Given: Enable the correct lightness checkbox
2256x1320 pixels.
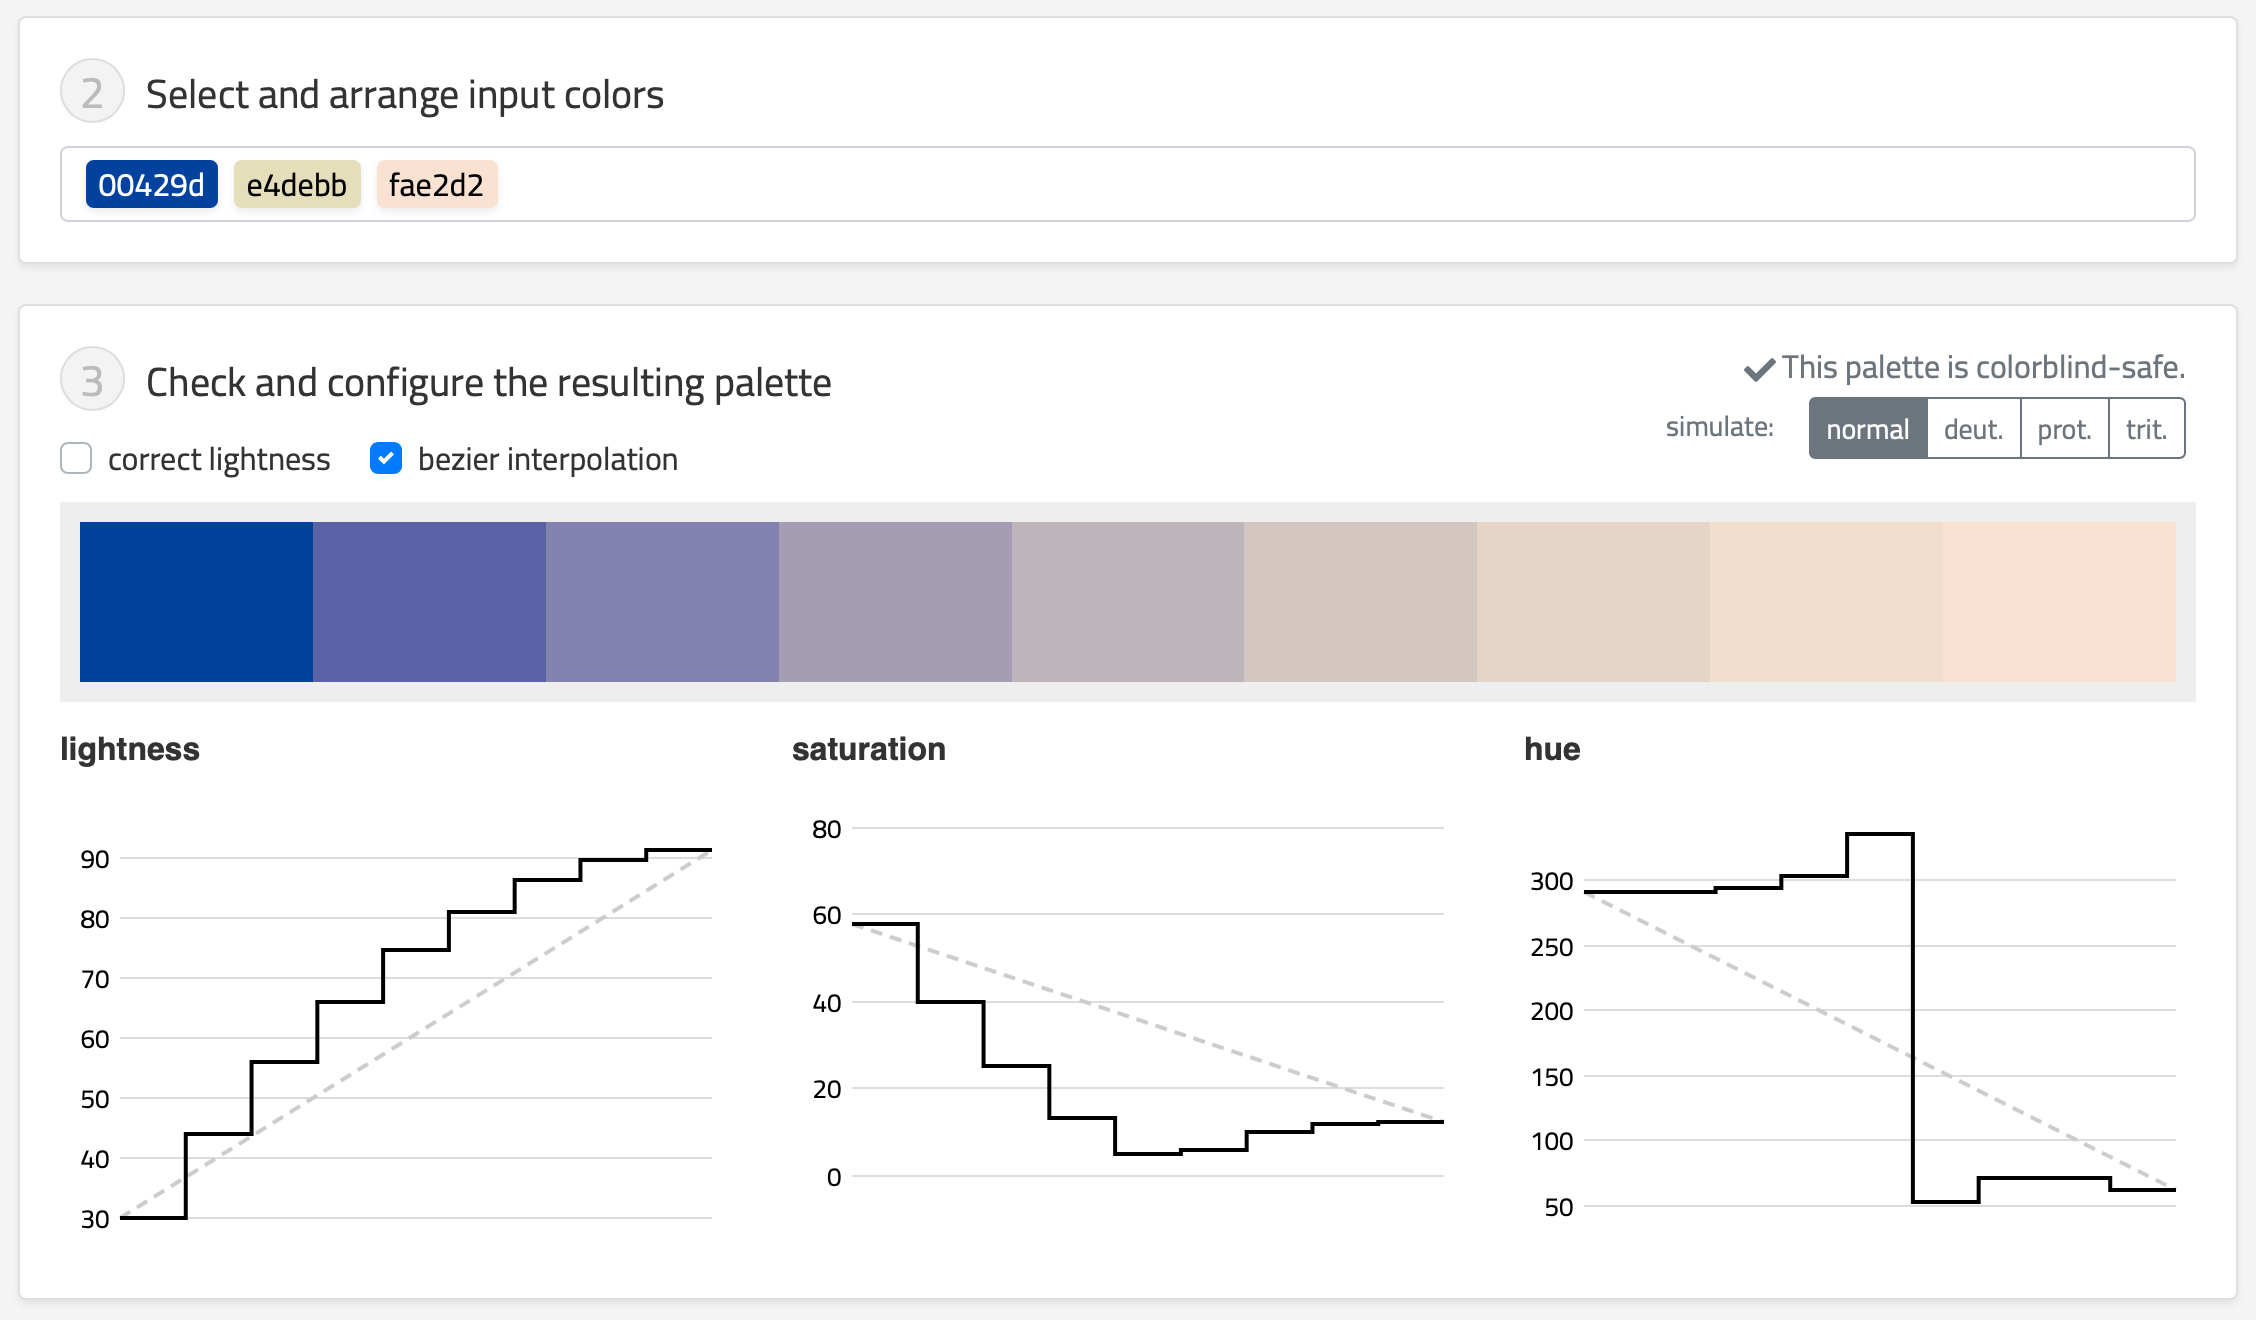Looking at the screenshot, I should pyautogui.click(x=76, y=459).
